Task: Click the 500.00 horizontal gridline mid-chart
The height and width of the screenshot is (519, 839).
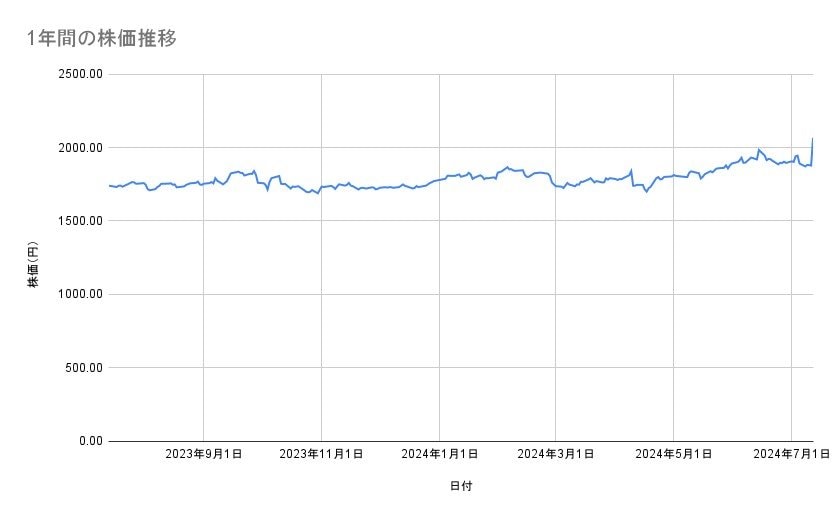Action: coord(460,367)
